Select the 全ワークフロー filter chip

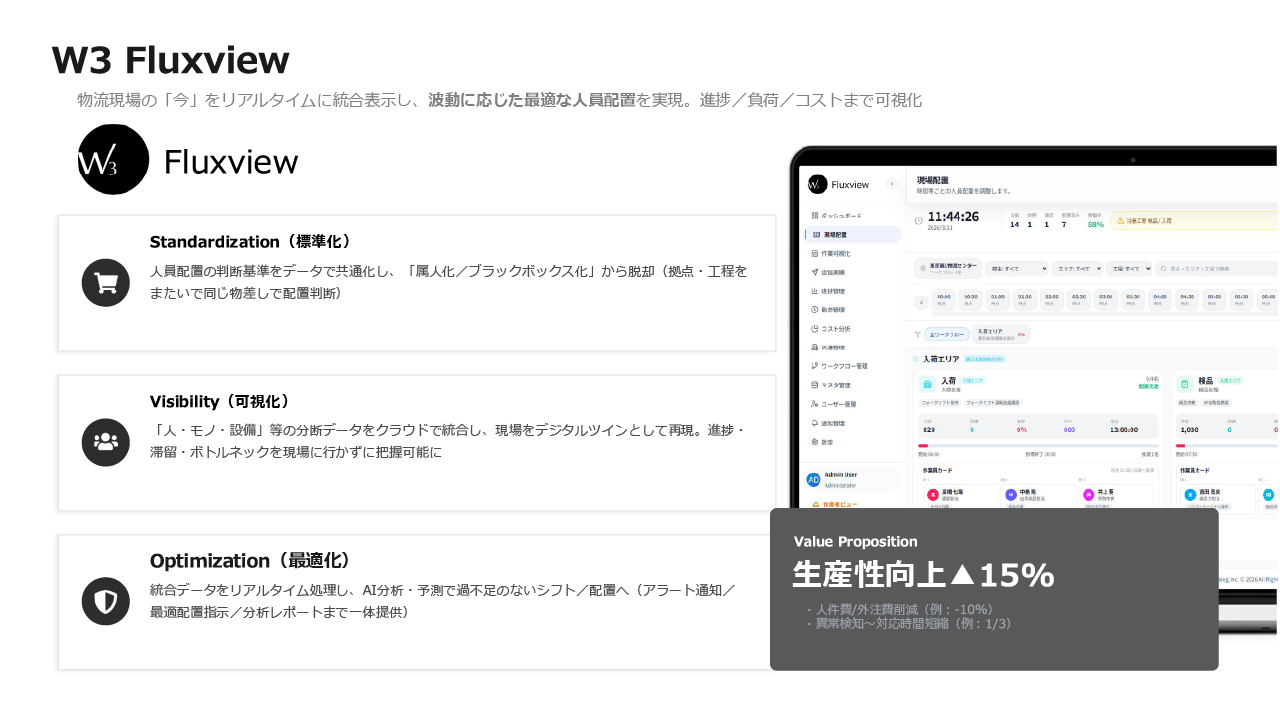pyautogui.click(x=945, y=335)
